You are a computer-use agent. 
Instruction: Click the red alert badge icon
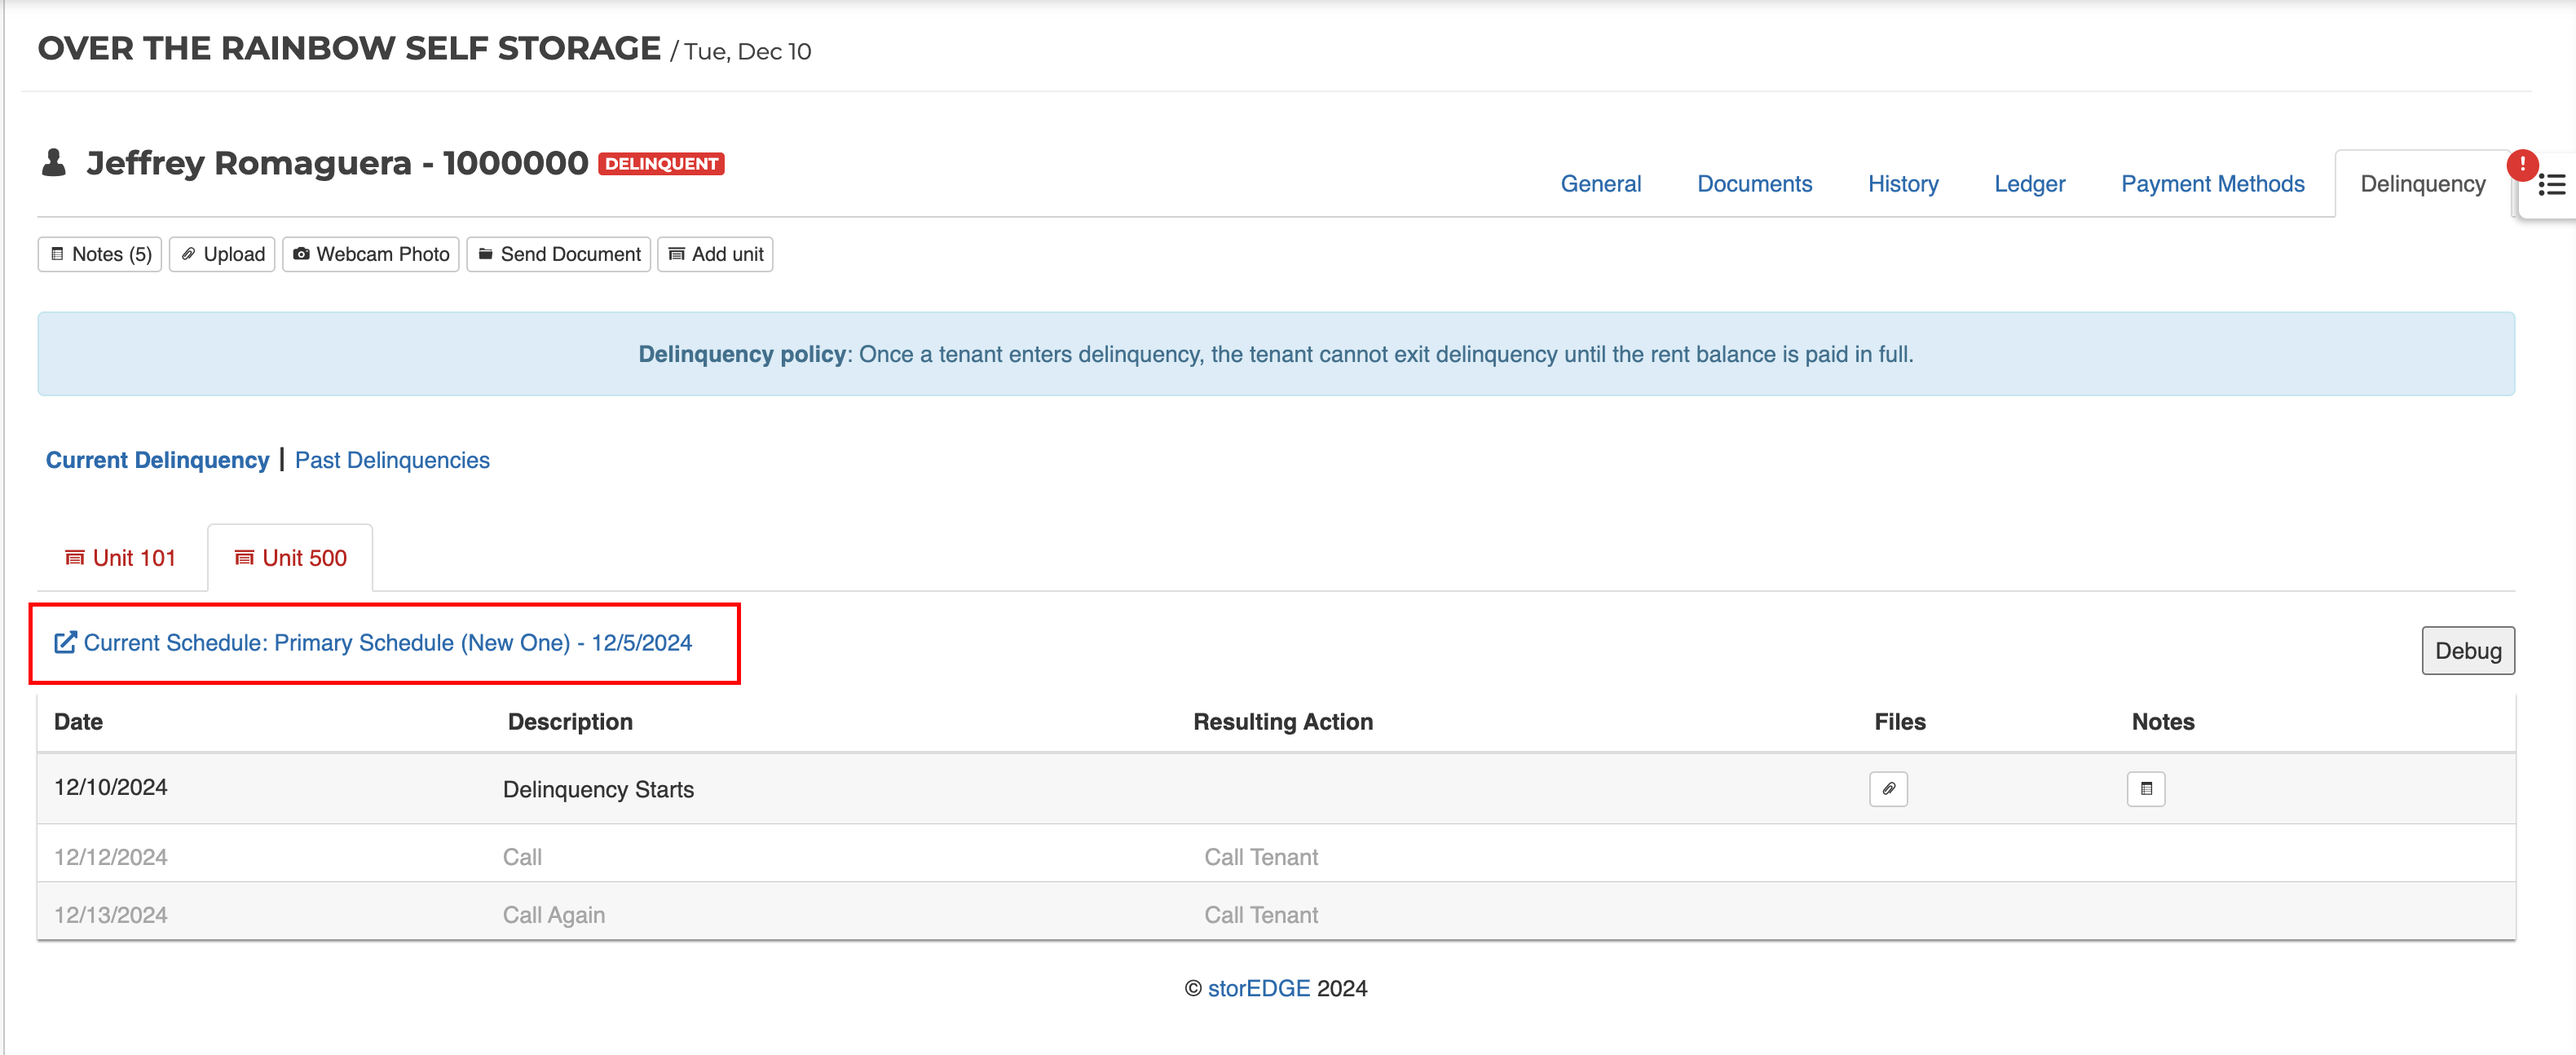[2521, 164]
